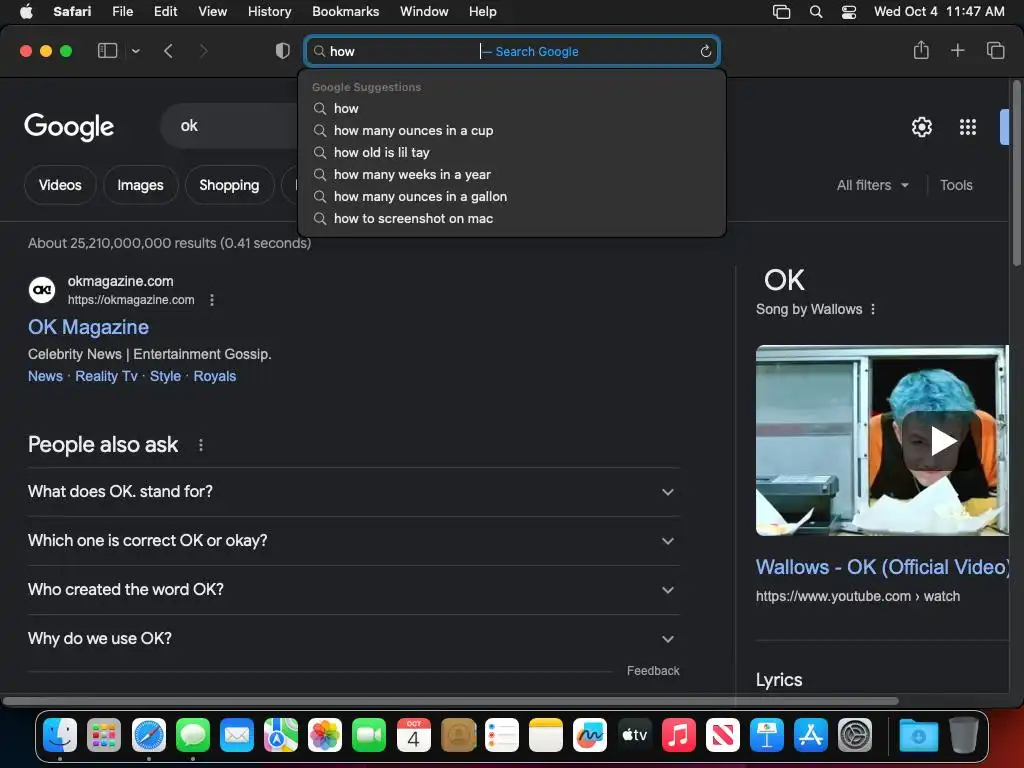Open search Tools

tap(956, 185)
